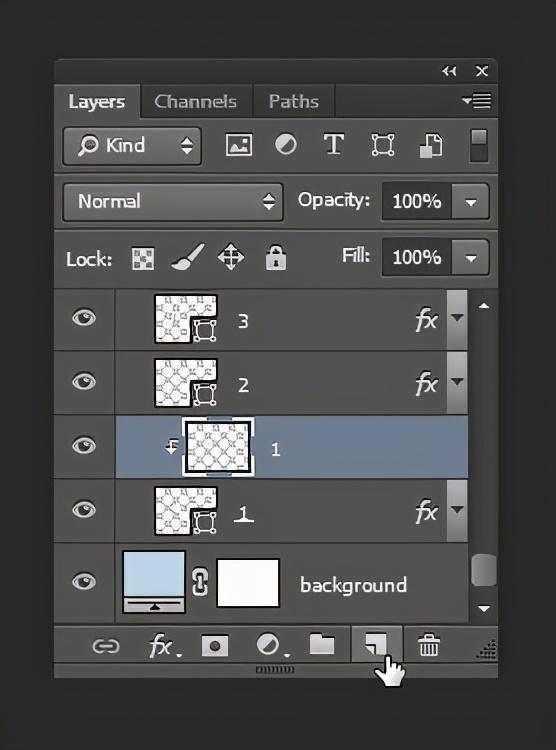Add a layer style with fx button
This screenshot has width=556, height=750.
(164, 647)
